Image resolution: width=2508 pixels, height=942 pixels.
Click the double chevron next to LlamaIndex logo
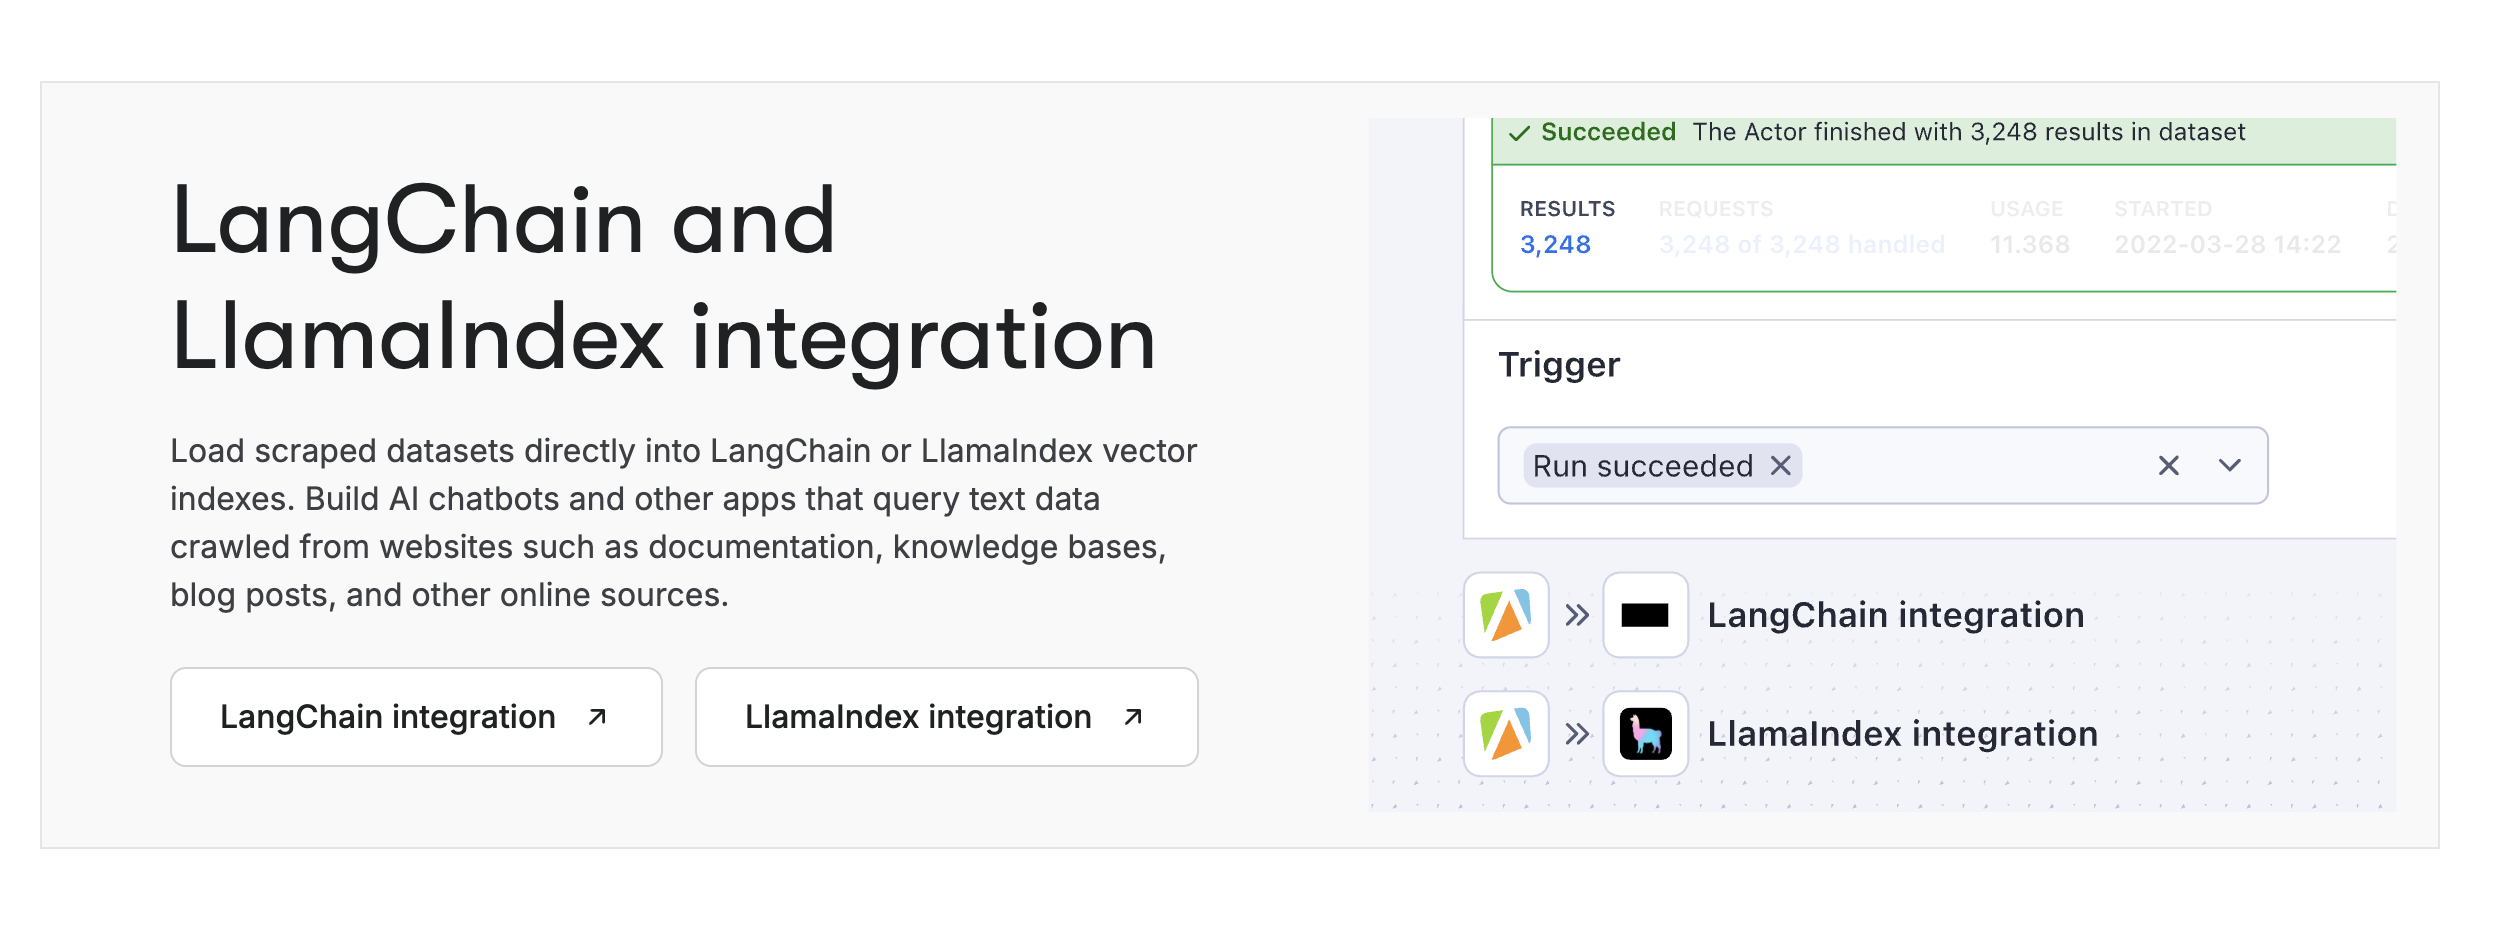(1577, 734)
